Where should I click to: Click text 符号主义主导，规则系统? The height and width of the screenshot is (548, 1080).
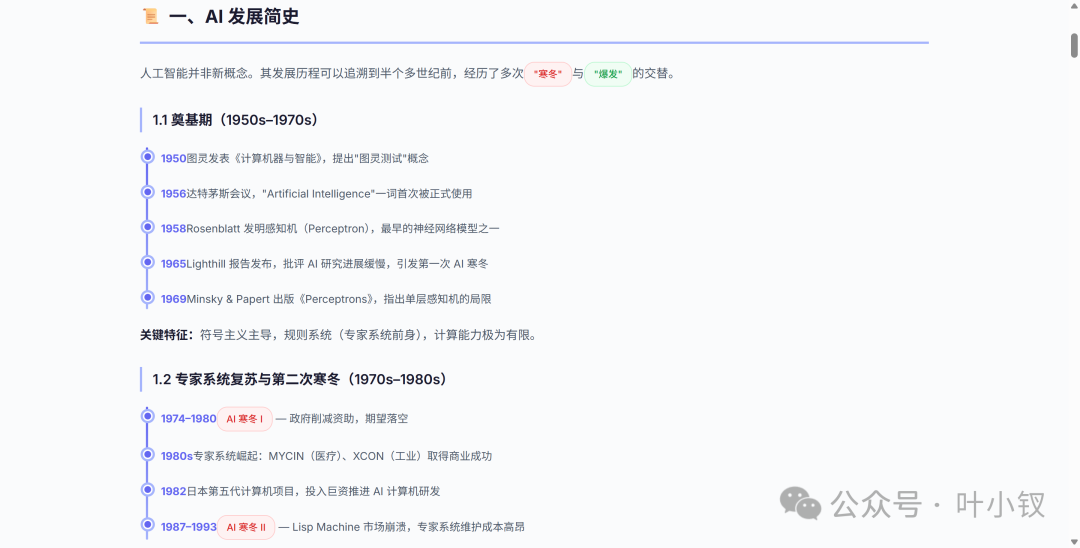click(267, 335)
